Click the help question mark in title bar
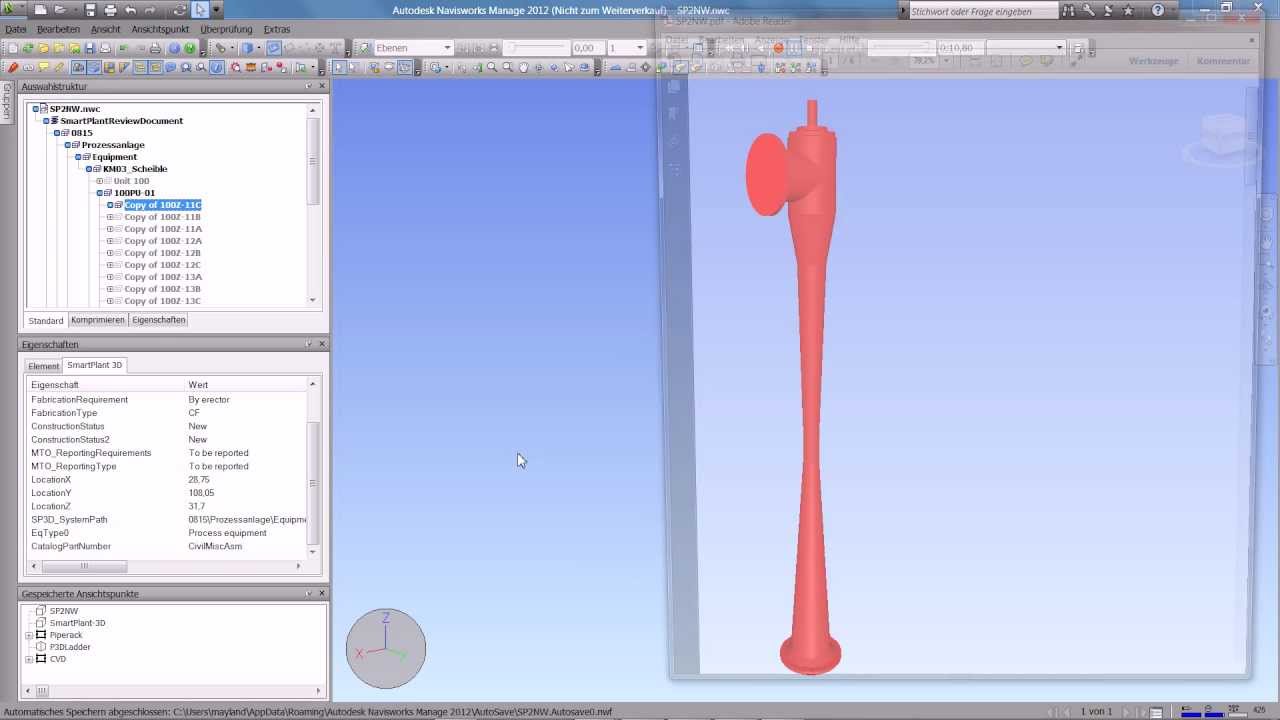Screen dimensions: 1280x720 [1158, 11]
